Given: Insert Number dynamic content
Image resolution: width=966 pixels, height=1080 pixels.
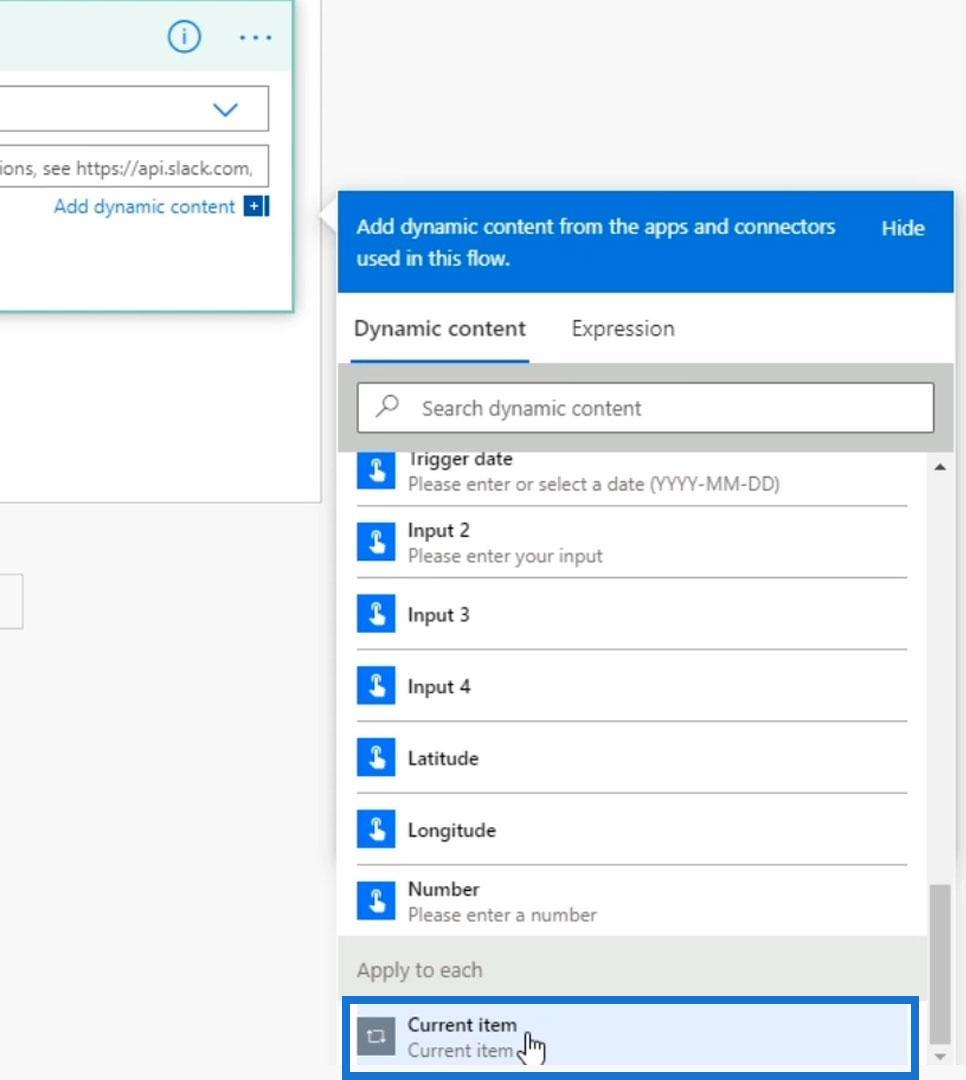Looking at the screenshot, I should pyautogui.click(x=632, y=901).
